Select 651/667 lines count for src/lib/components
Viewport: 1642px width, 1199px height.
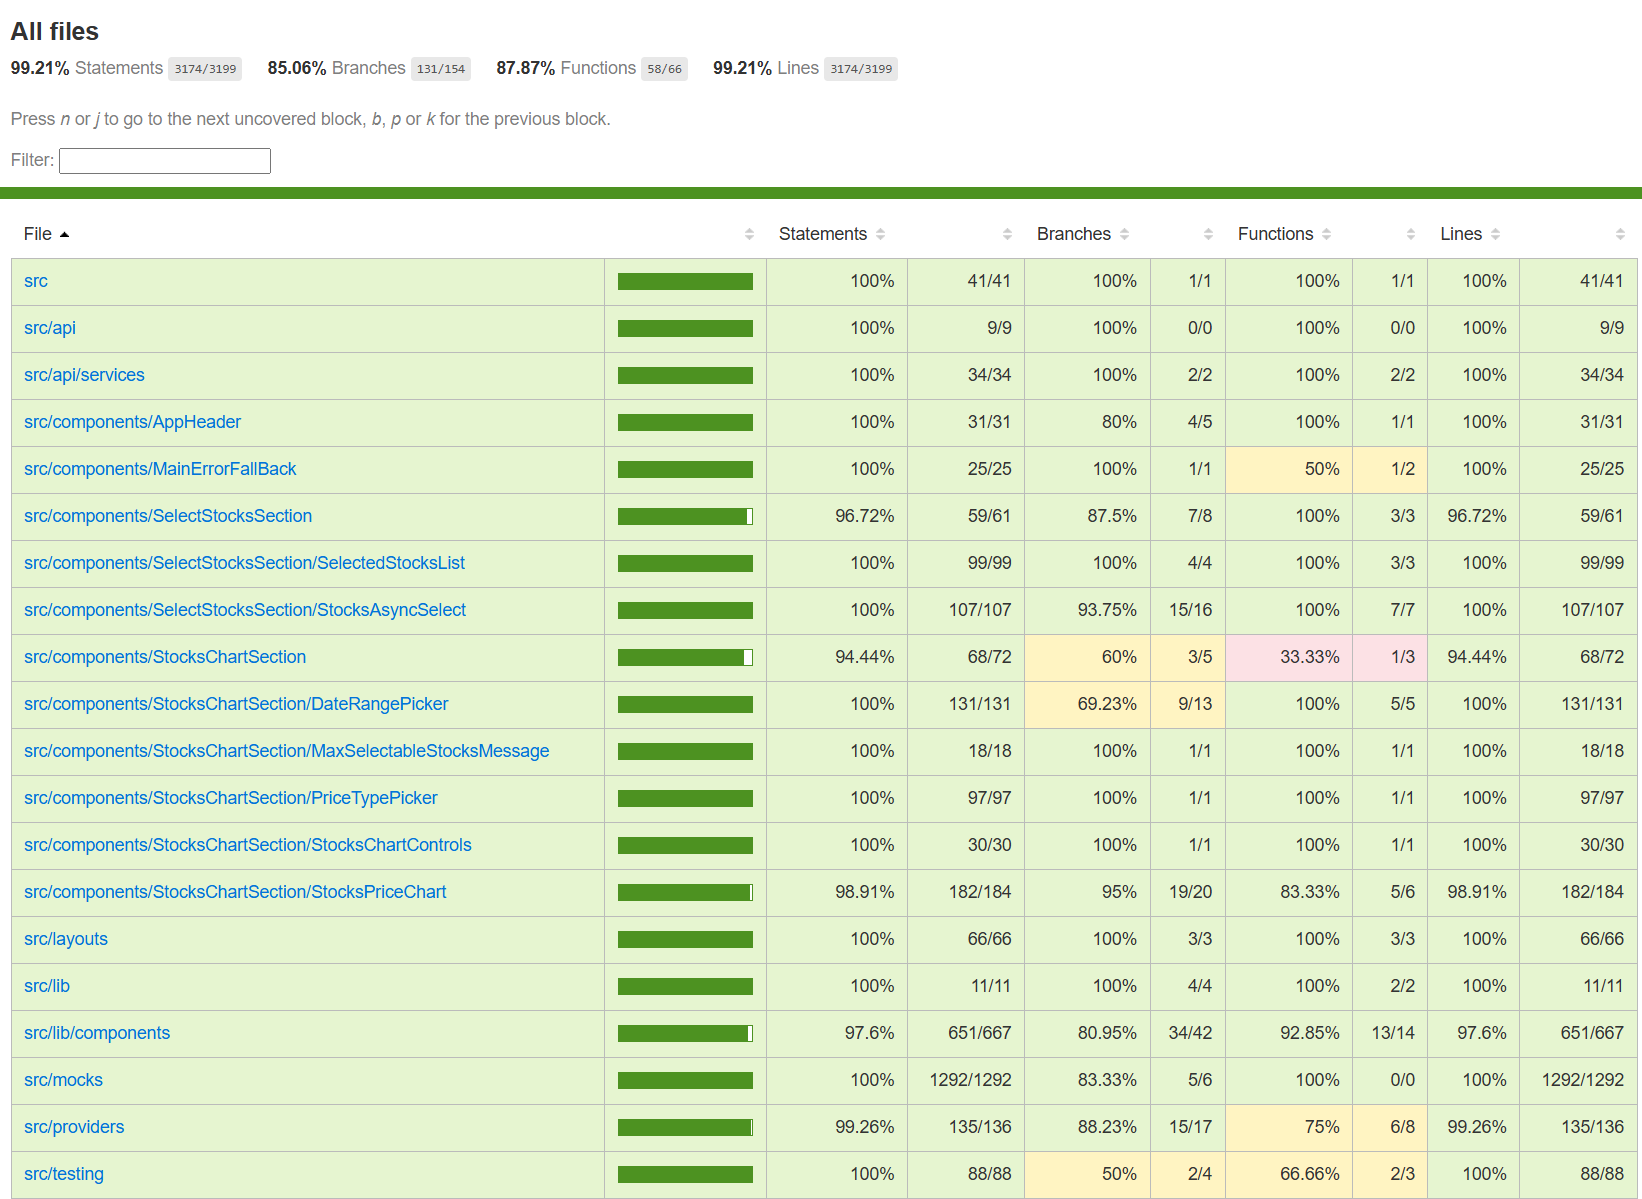1578,1033
